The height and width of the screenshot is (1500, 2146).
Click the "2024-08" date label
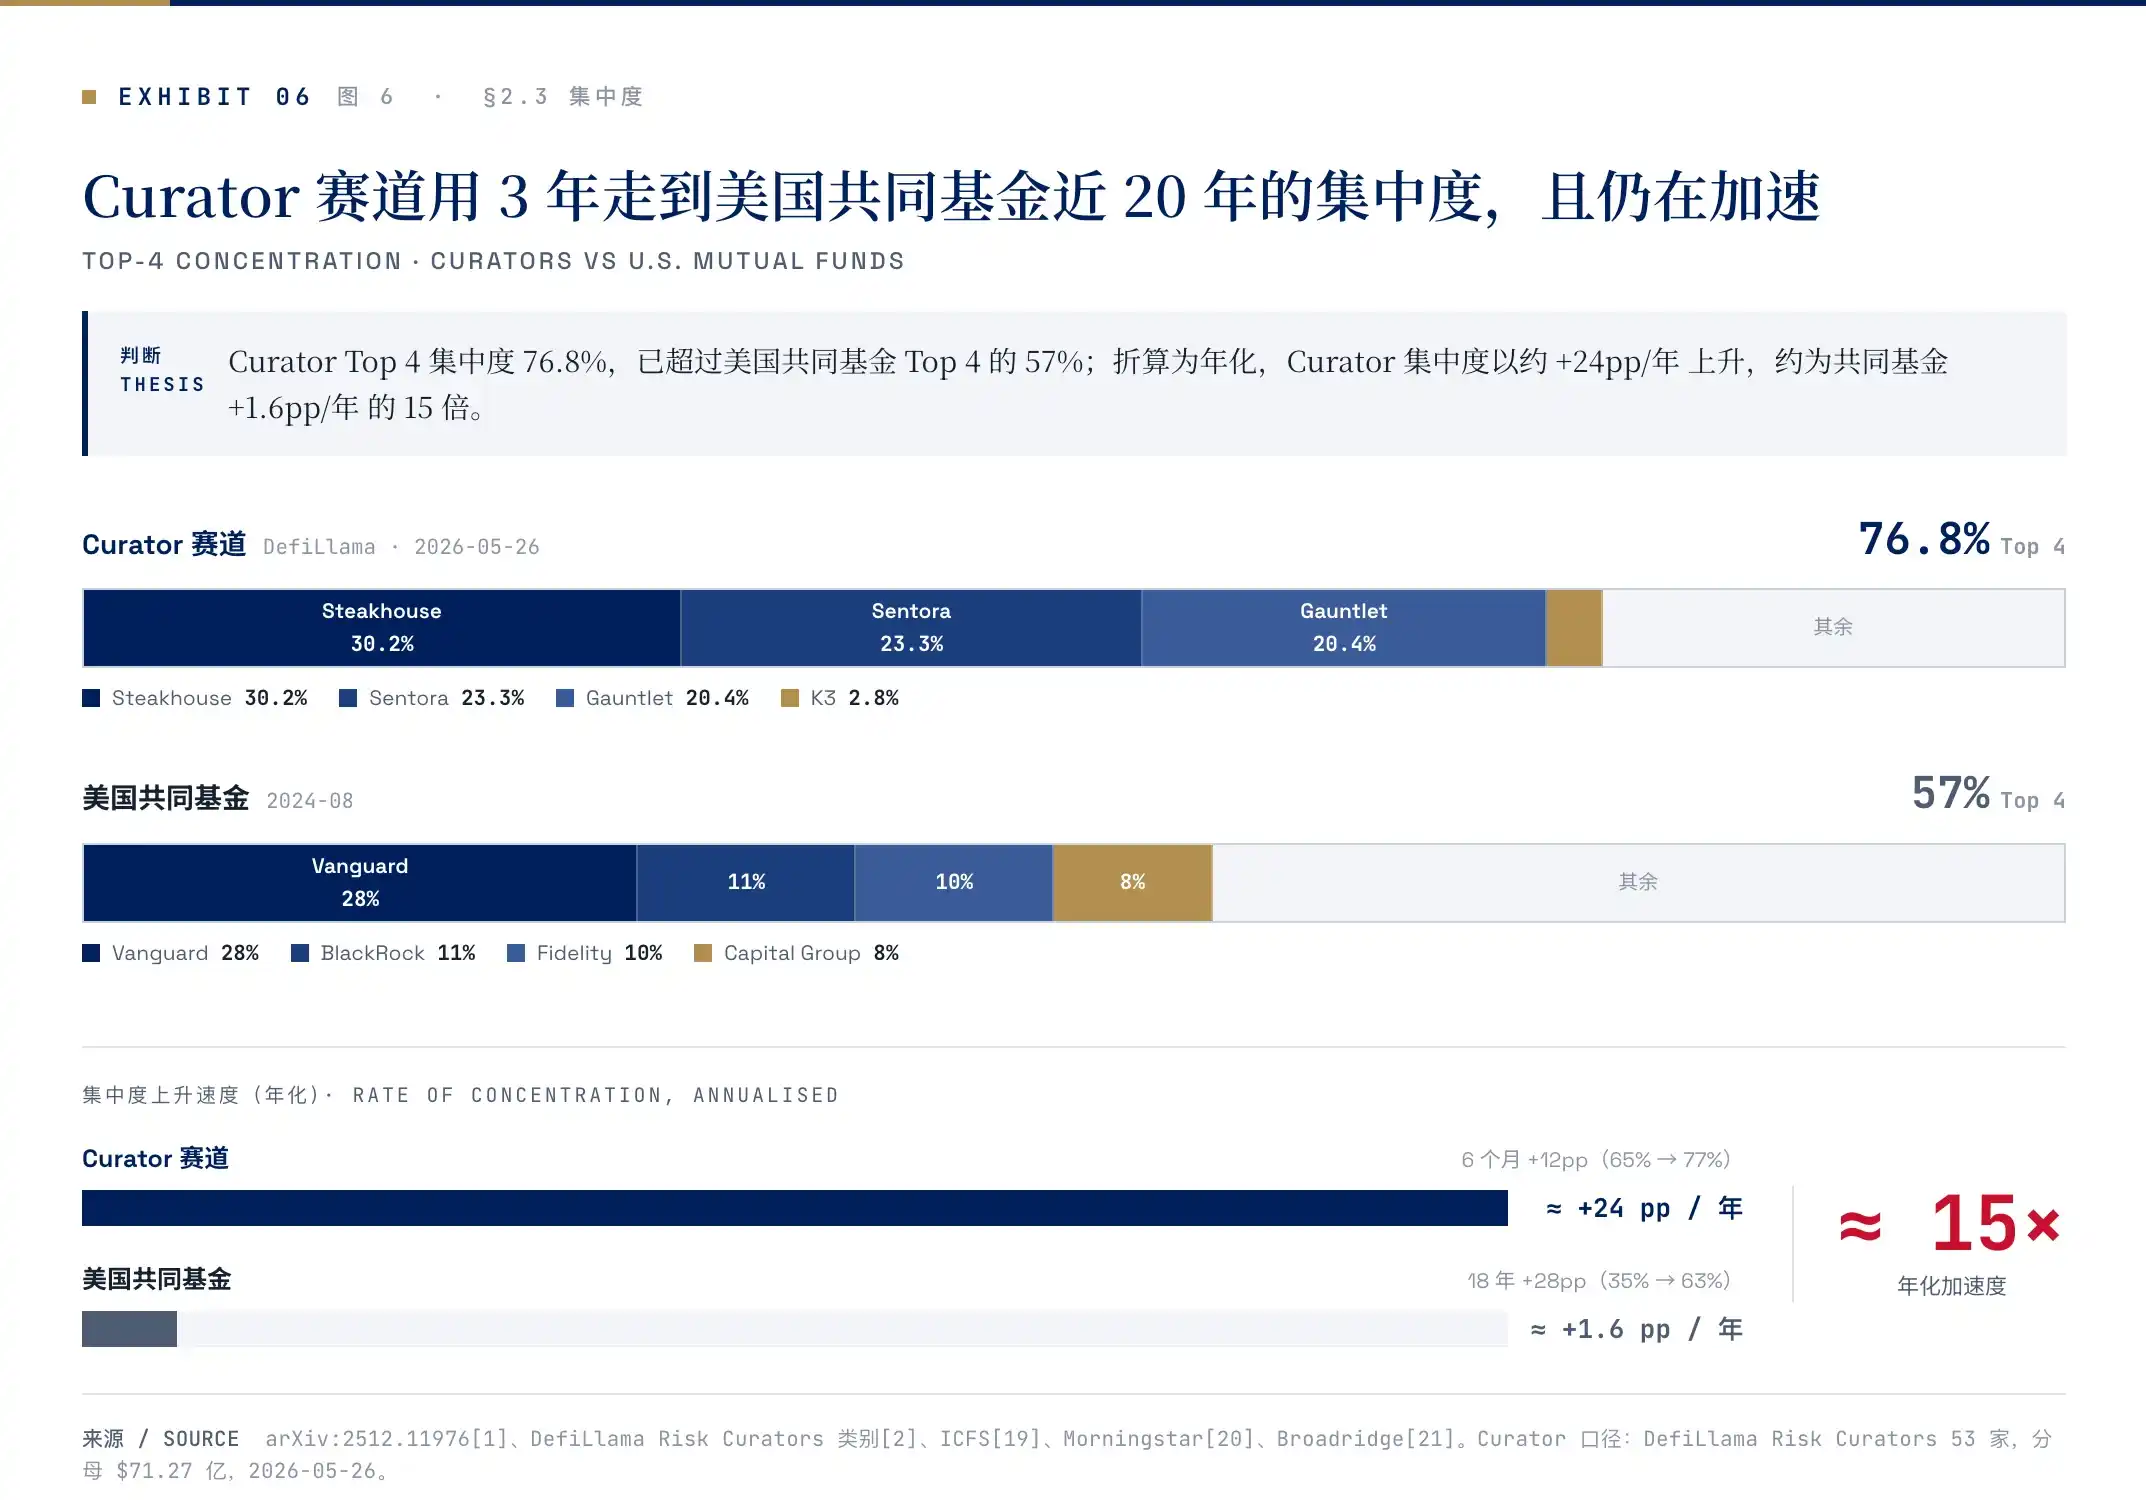310,801
